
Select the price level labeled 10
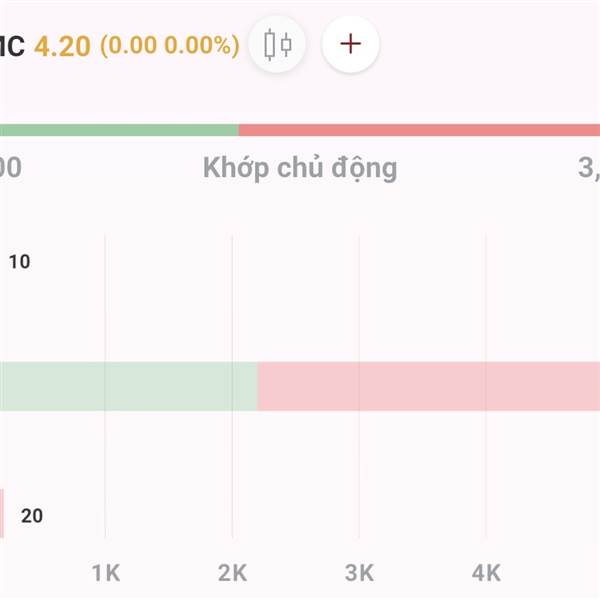(x=20, y=262)
